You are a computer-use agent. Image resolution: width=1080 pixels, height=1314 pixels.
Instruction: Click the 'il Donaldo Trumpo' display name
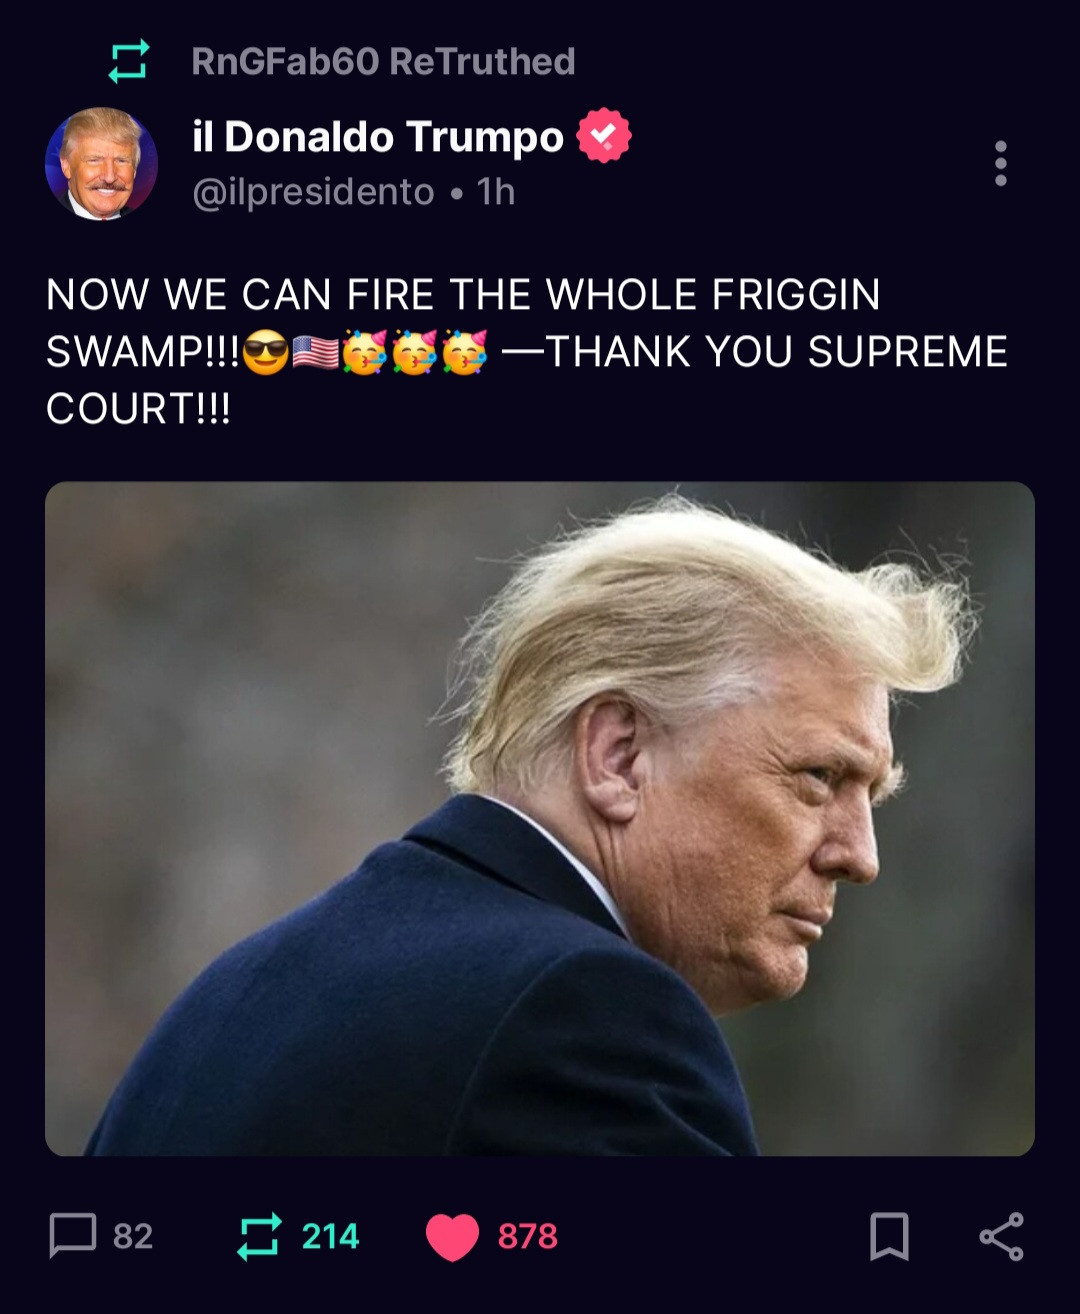pyautogui.click(x=378, y=136)
